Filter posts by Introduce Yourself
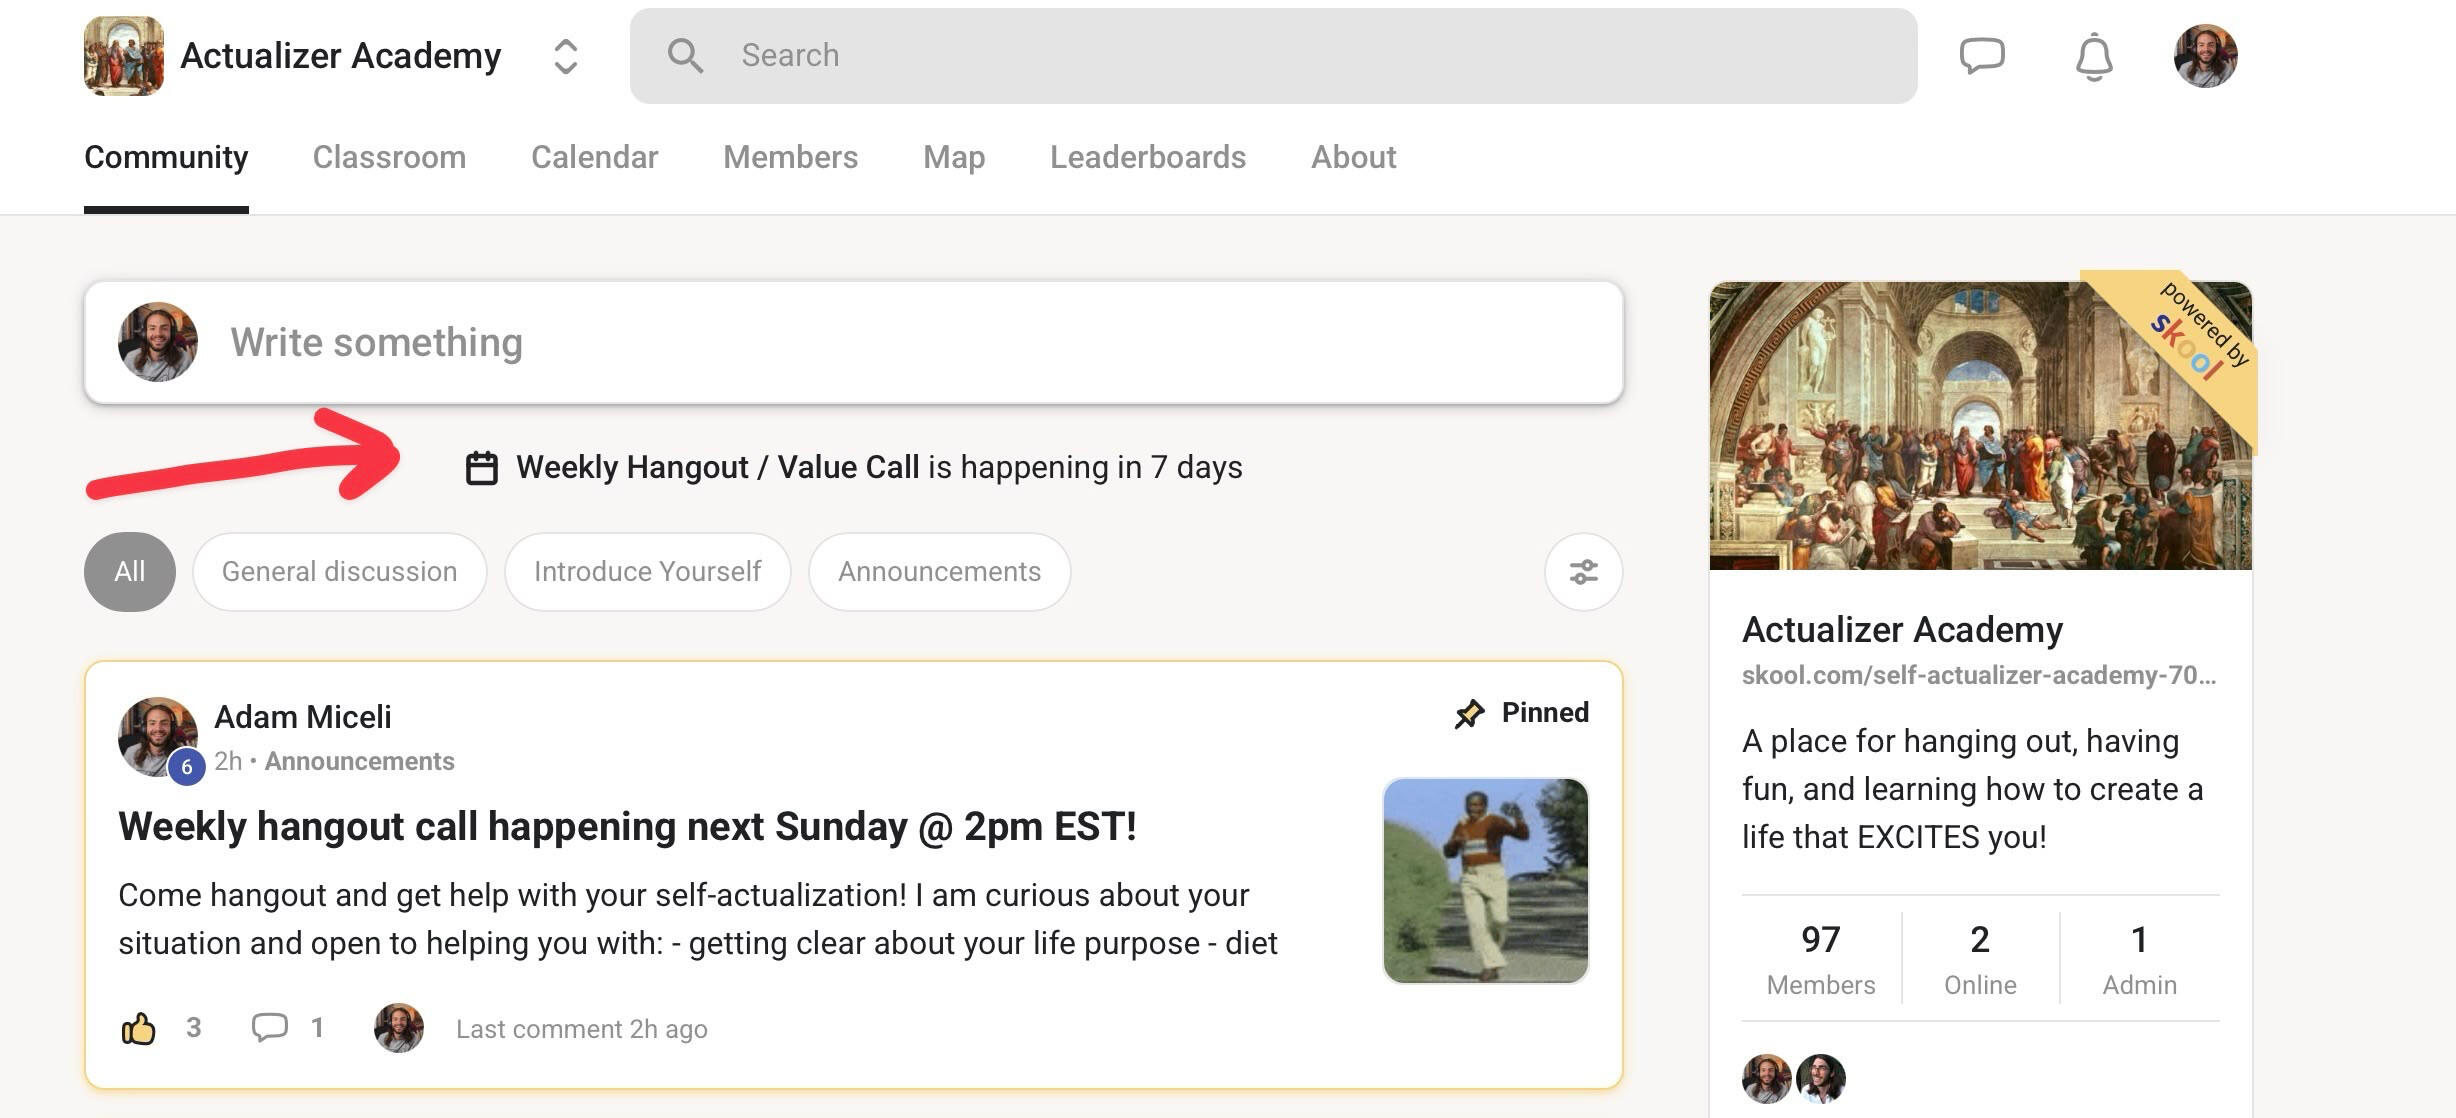The width and height of the screenshot is (2456, 1118). tap(647, 572)
